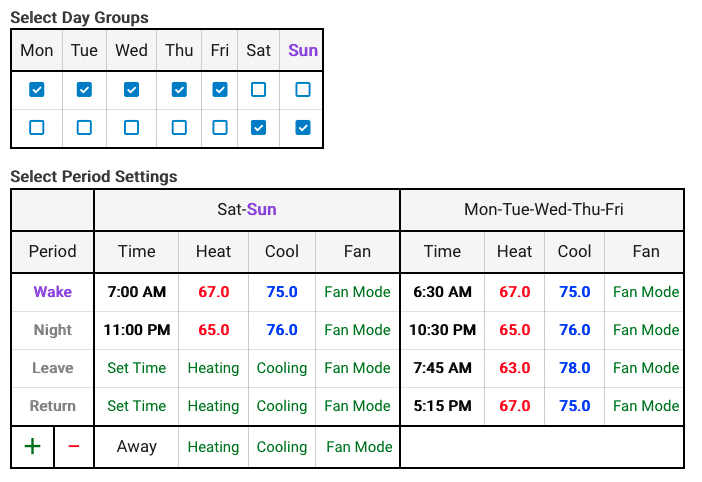The image size is (702, 482).
Task: Click the Sat-Sun group header
Action: pos(247,209)
